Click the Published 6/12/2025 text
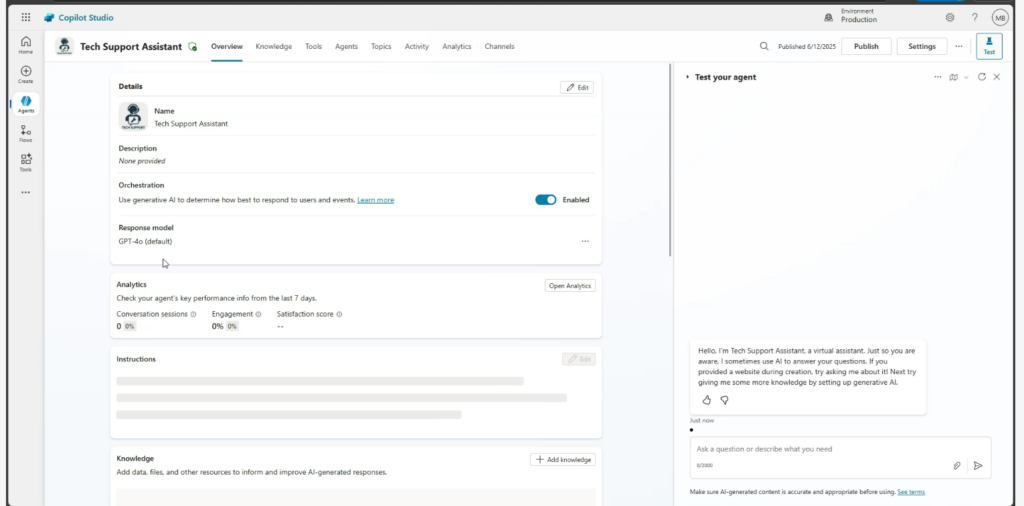The height and width of the screenshot is (506, 1024). pyautogui.click(x=807, y=46)
